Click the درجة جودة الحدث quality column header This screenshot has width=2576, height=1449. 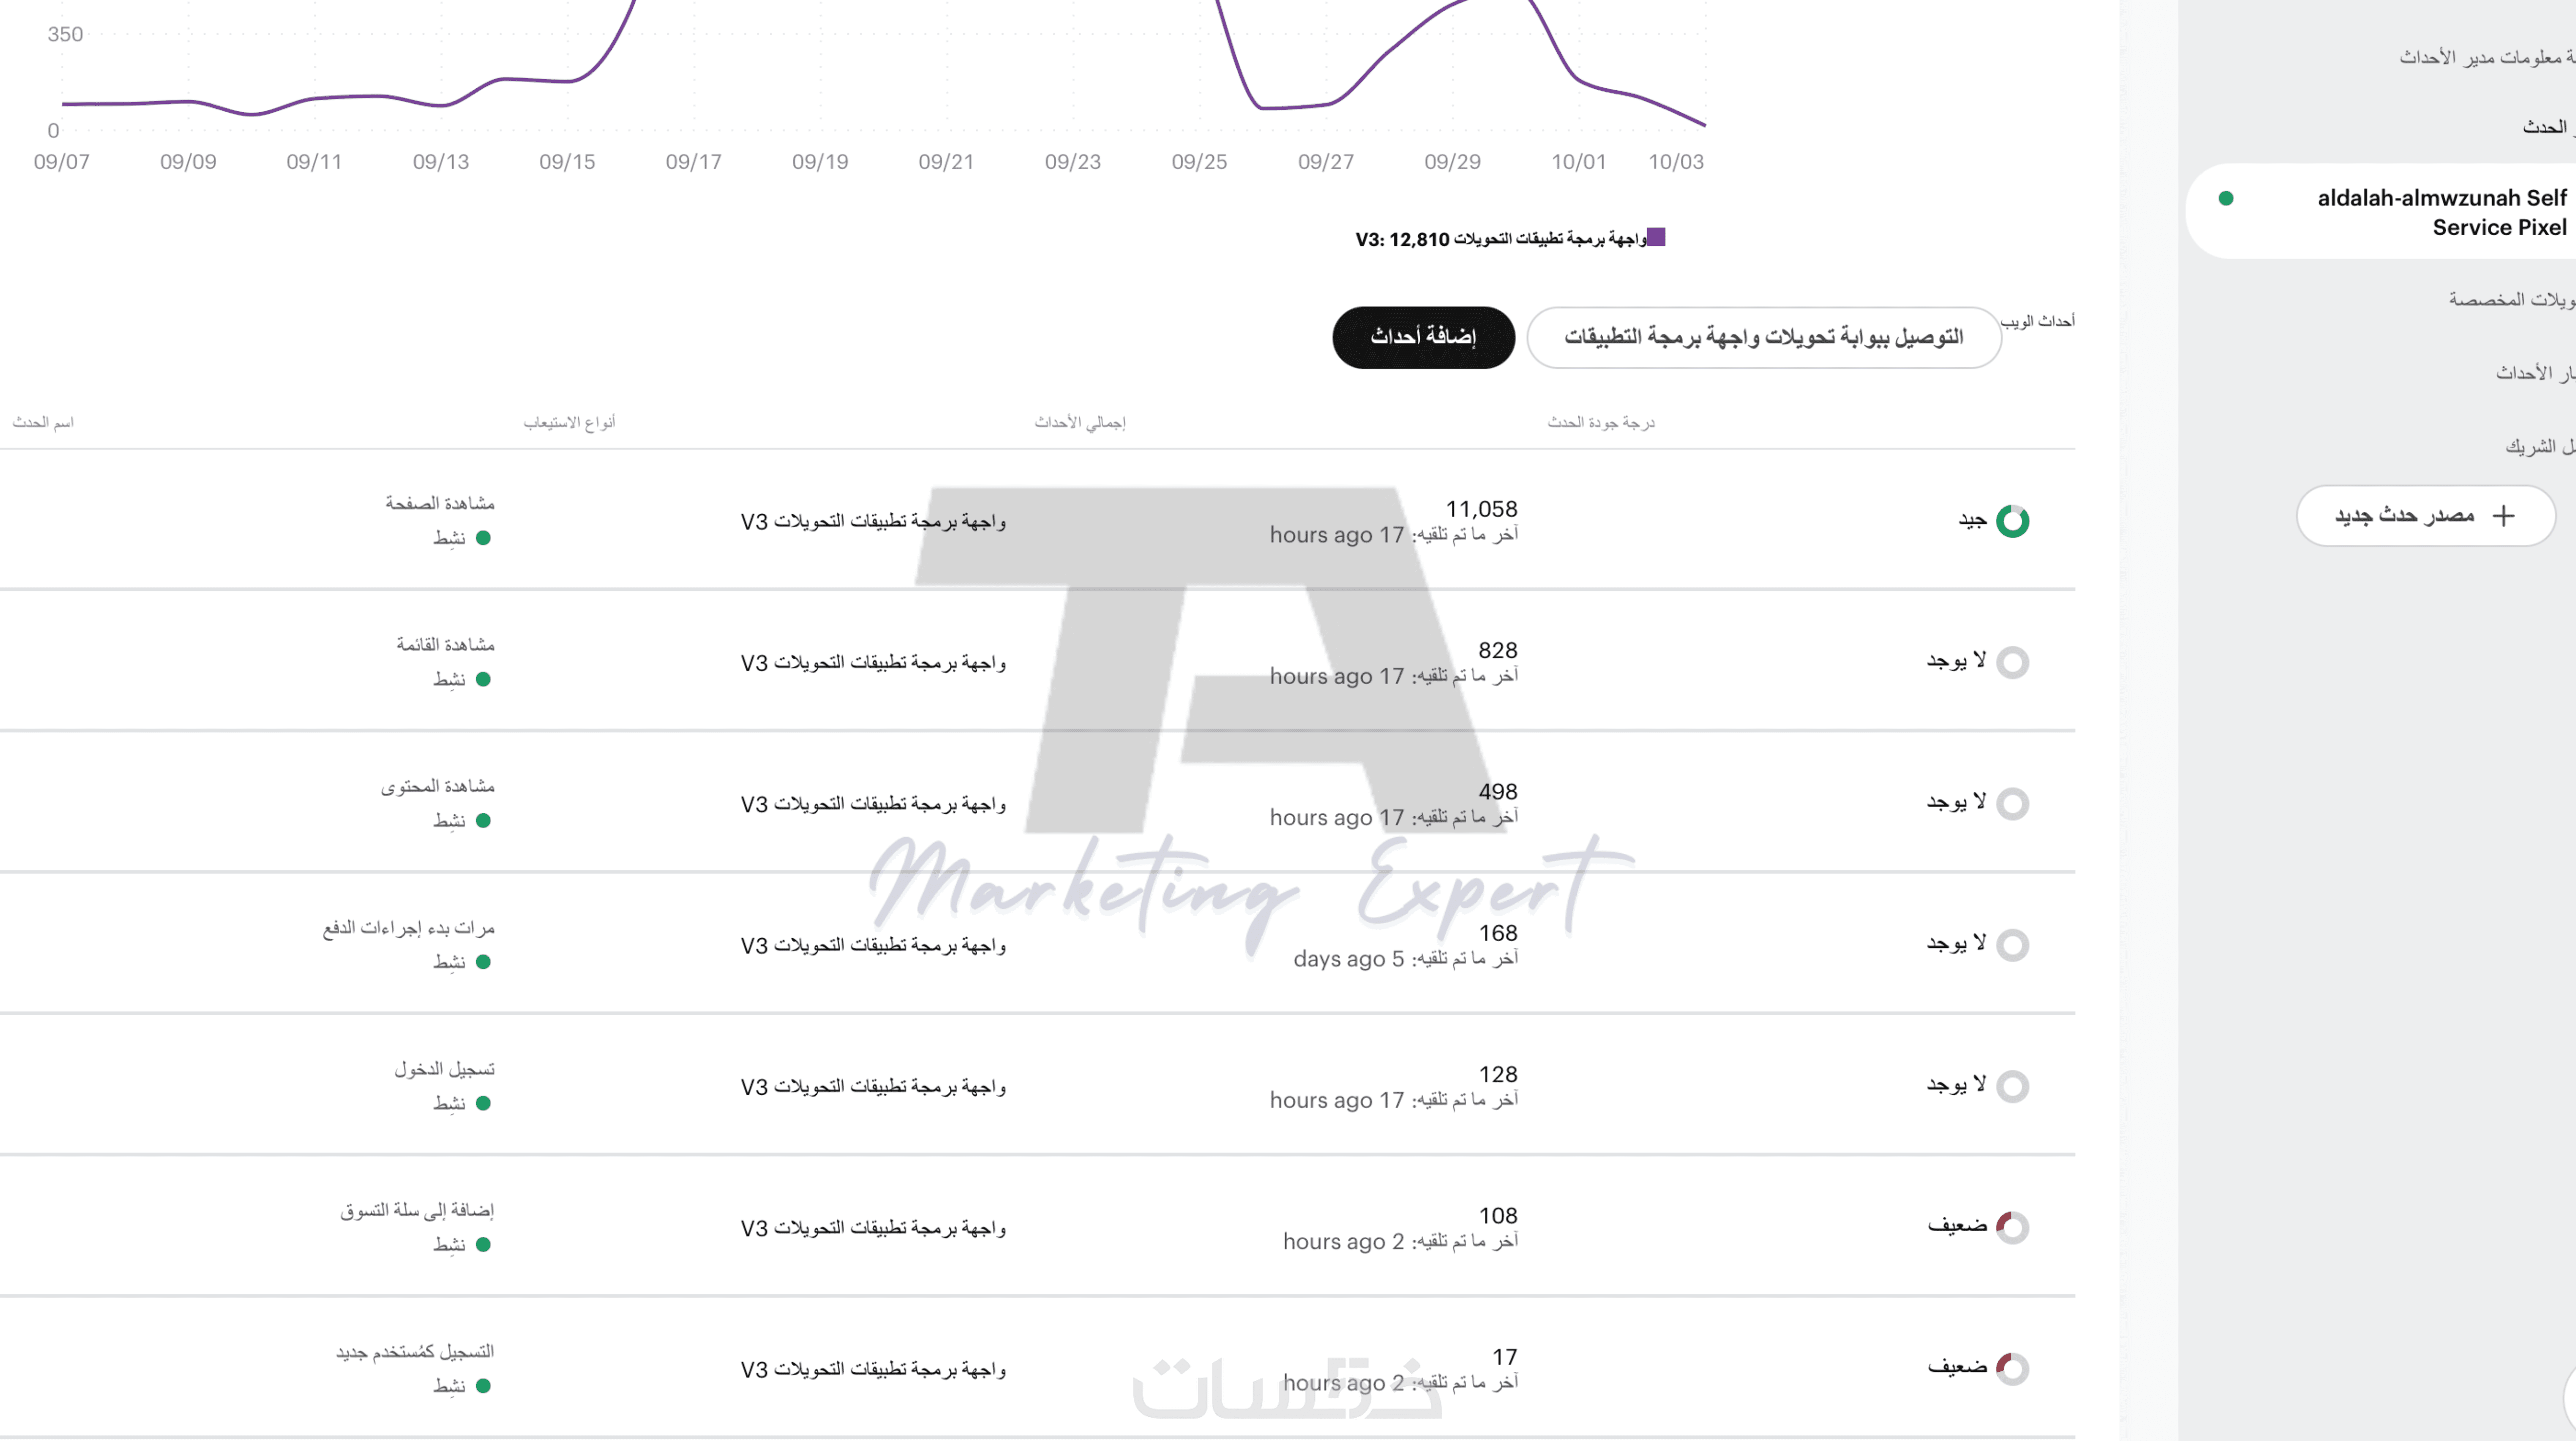click(1601, 423)
